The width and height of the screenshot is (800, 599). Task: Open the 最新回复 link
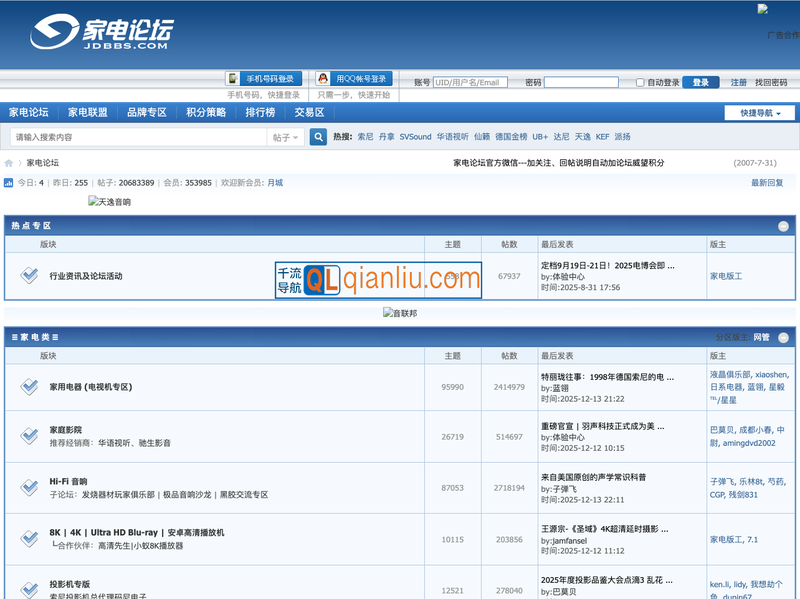[x=767, y=183]
